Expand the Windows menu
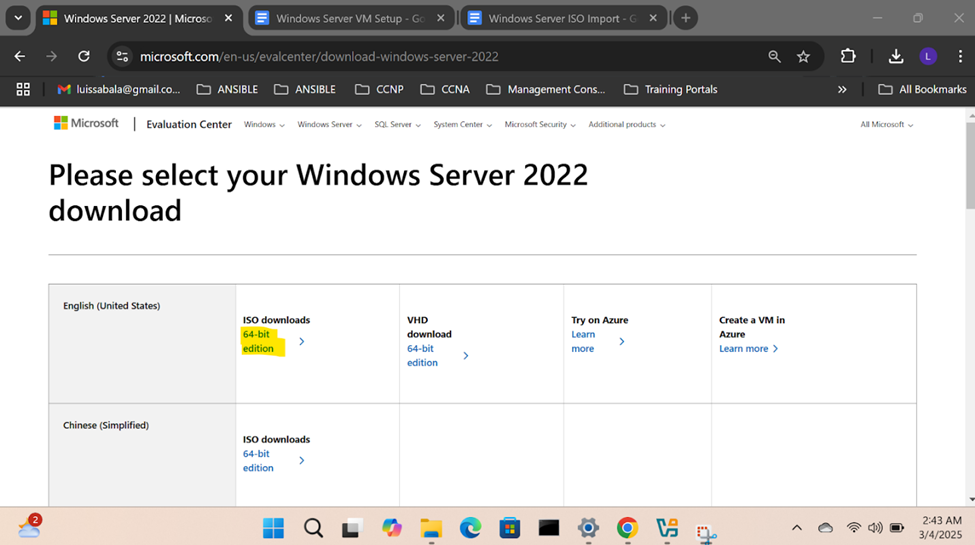Viewport: 975px width, 545px height. click(x=264, y=124)
